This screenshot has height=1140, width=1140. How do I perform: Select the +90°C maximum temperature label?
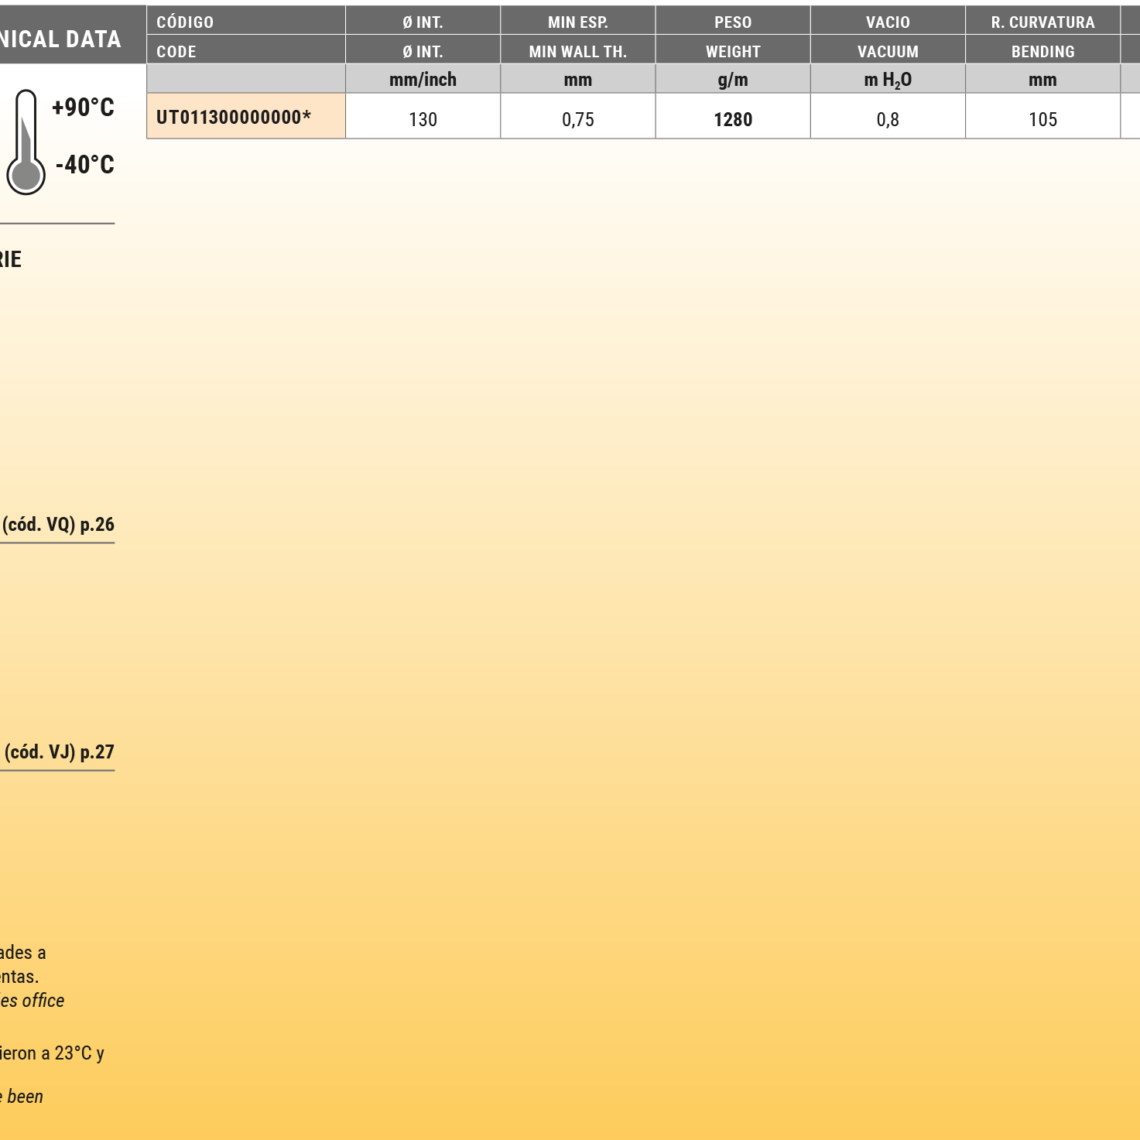[82, 109]
